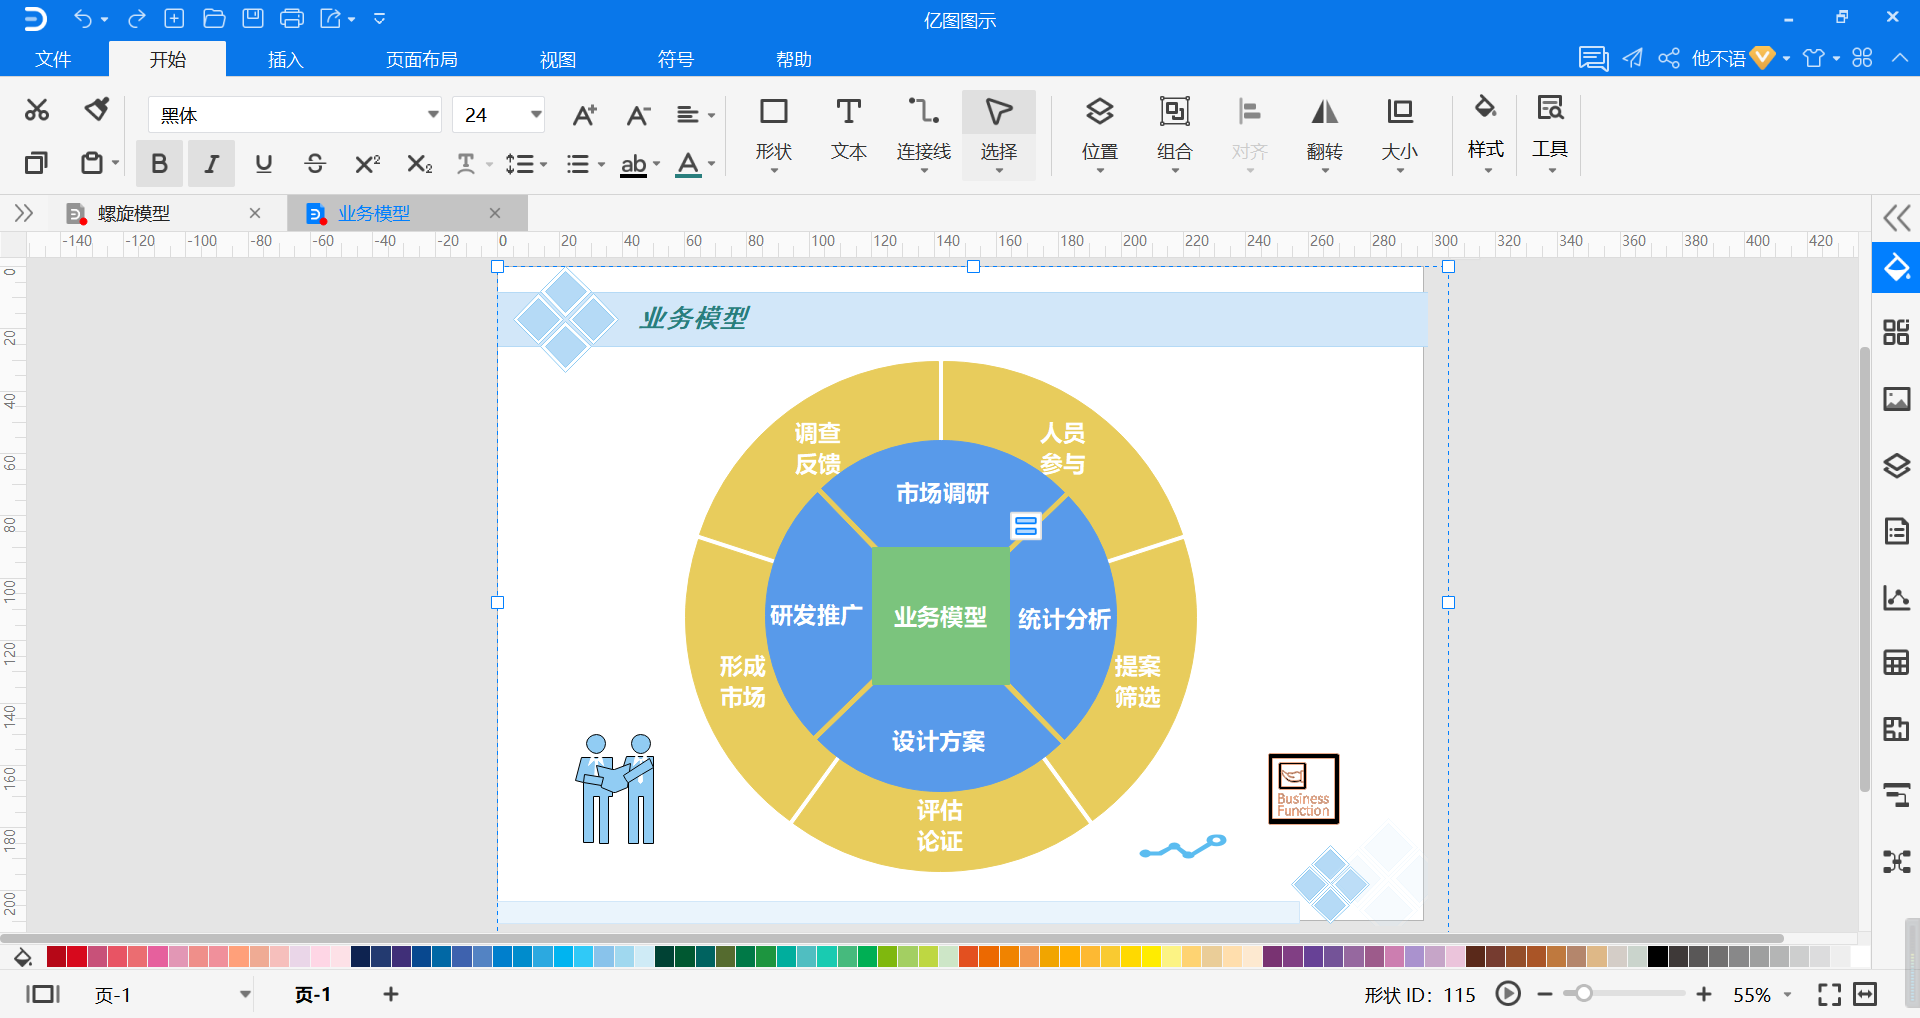The width and height of the screenshot is (1920, 1018).
Task: Select the 文本 text tool
Action: [x=849, y=130]
